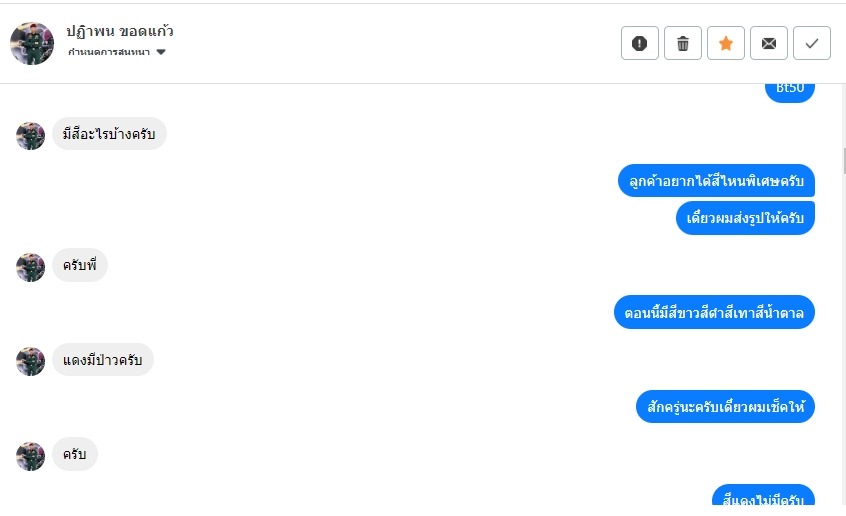Screen dimensions: 846x516
Task: Select the message bubble มีสีอะไรบ้างครับ
Action: [109, 135]
